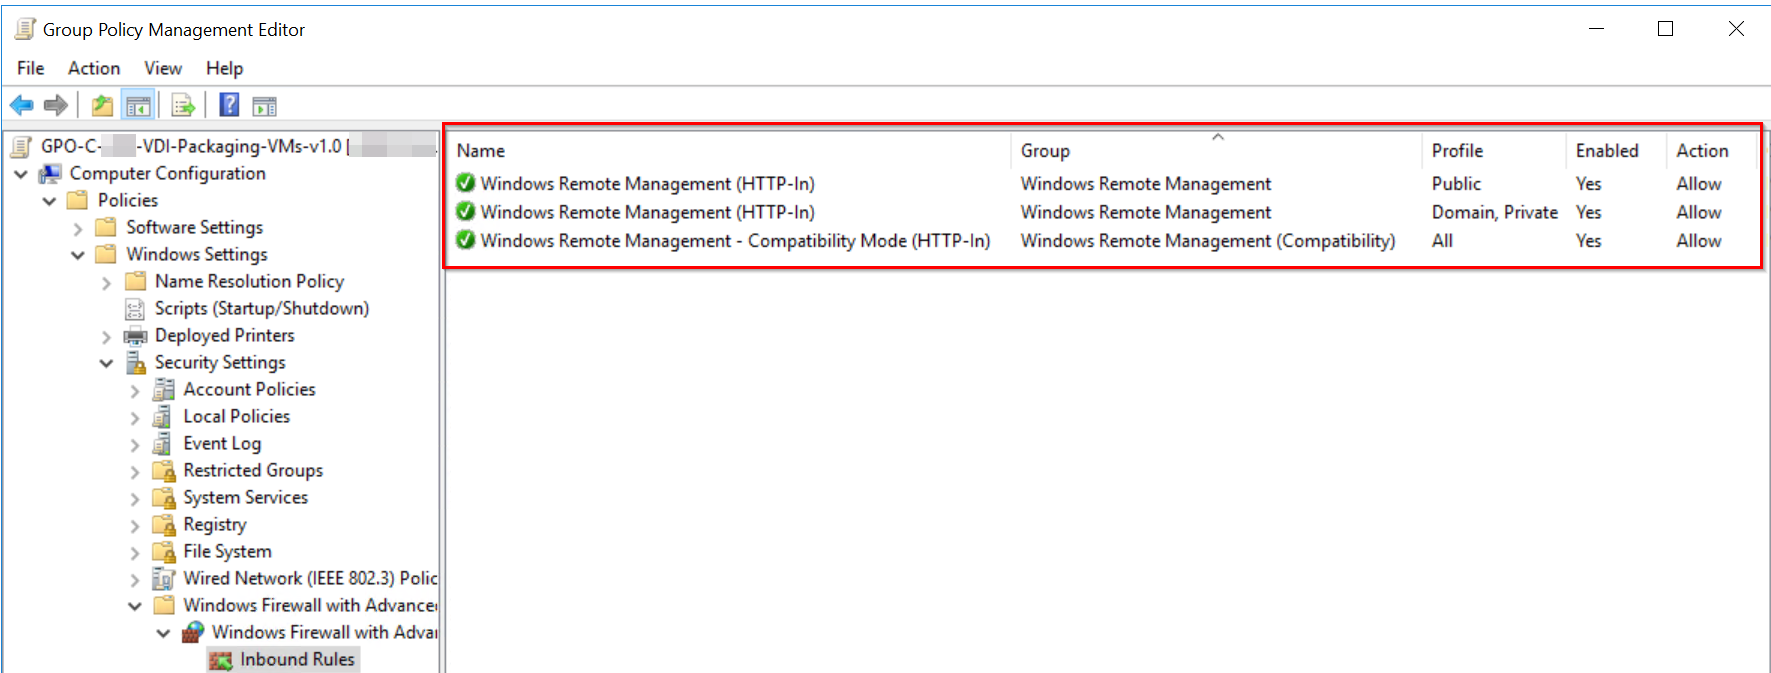Expand the Registry node
This screenshot has height=673, width=1771.
pos(135,526)
